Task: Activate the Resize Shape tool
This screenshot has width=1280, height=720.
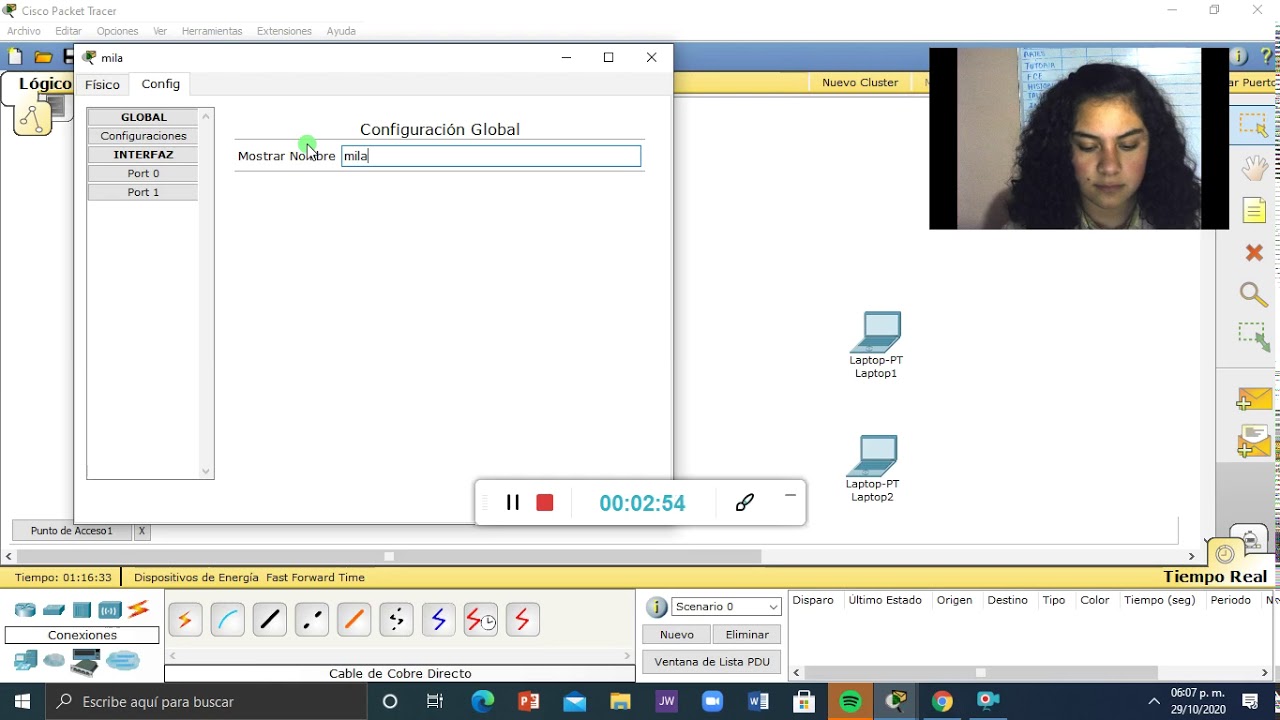Action: 1253,336
